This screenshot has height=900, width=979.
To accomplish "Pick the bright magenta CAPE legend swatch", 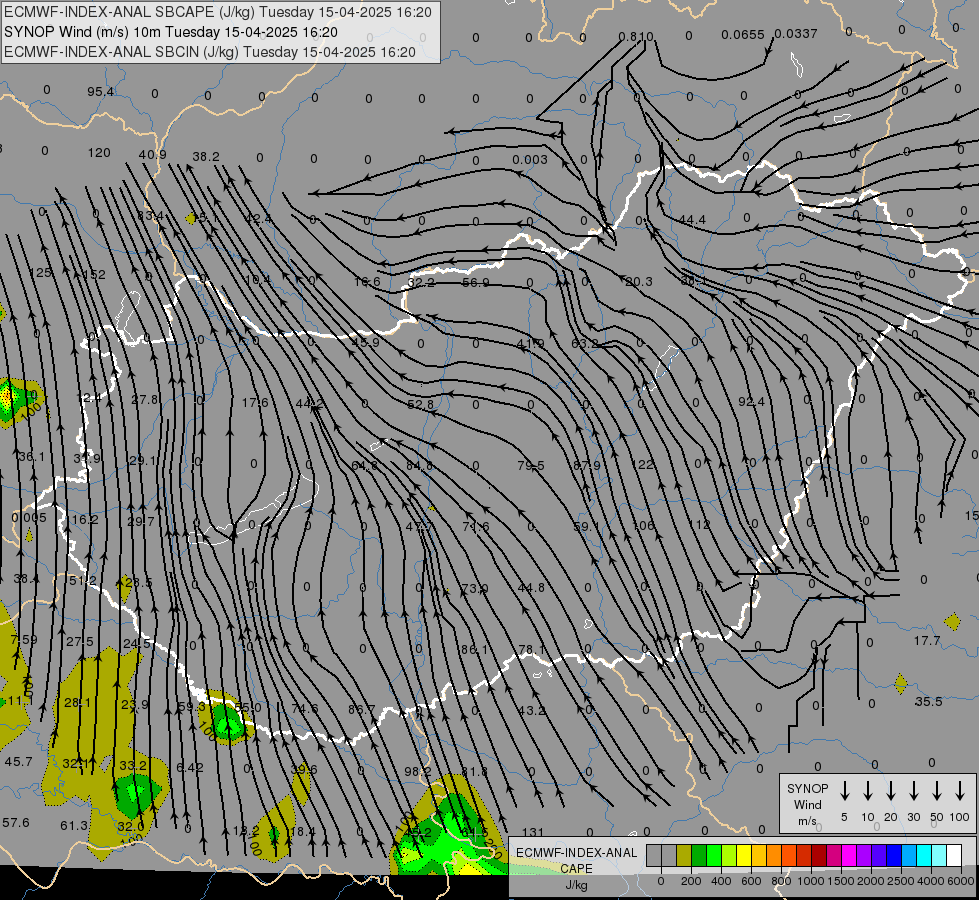I will 849,856.
